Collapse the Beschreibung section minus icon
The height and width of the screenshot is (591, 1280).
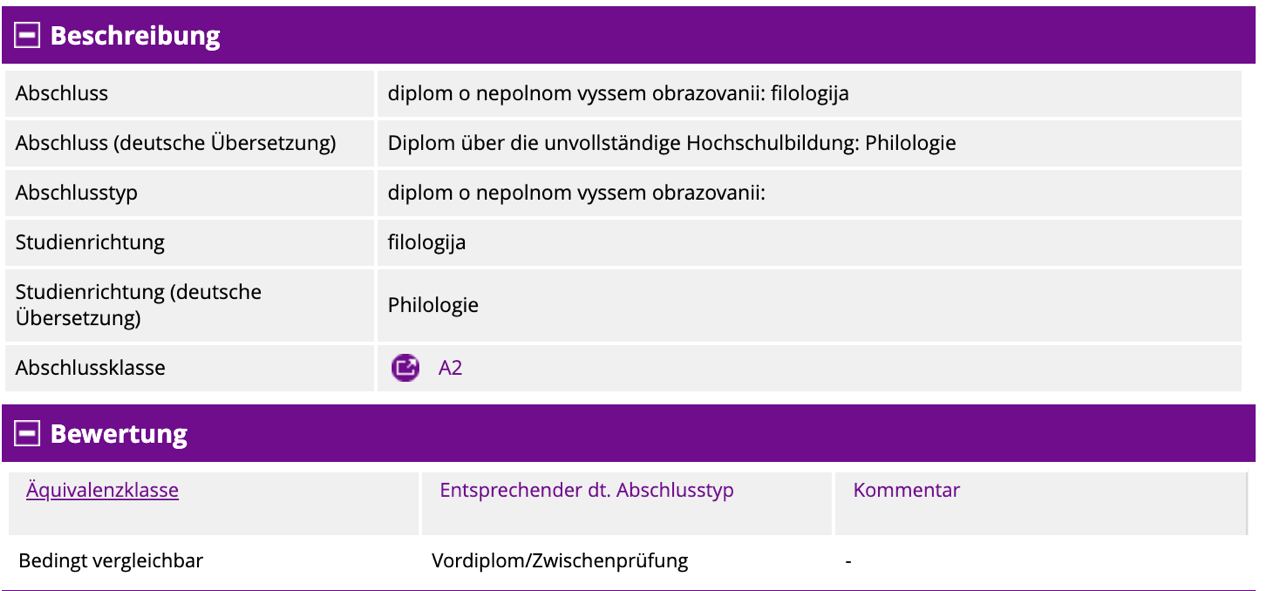click(27, 36)
